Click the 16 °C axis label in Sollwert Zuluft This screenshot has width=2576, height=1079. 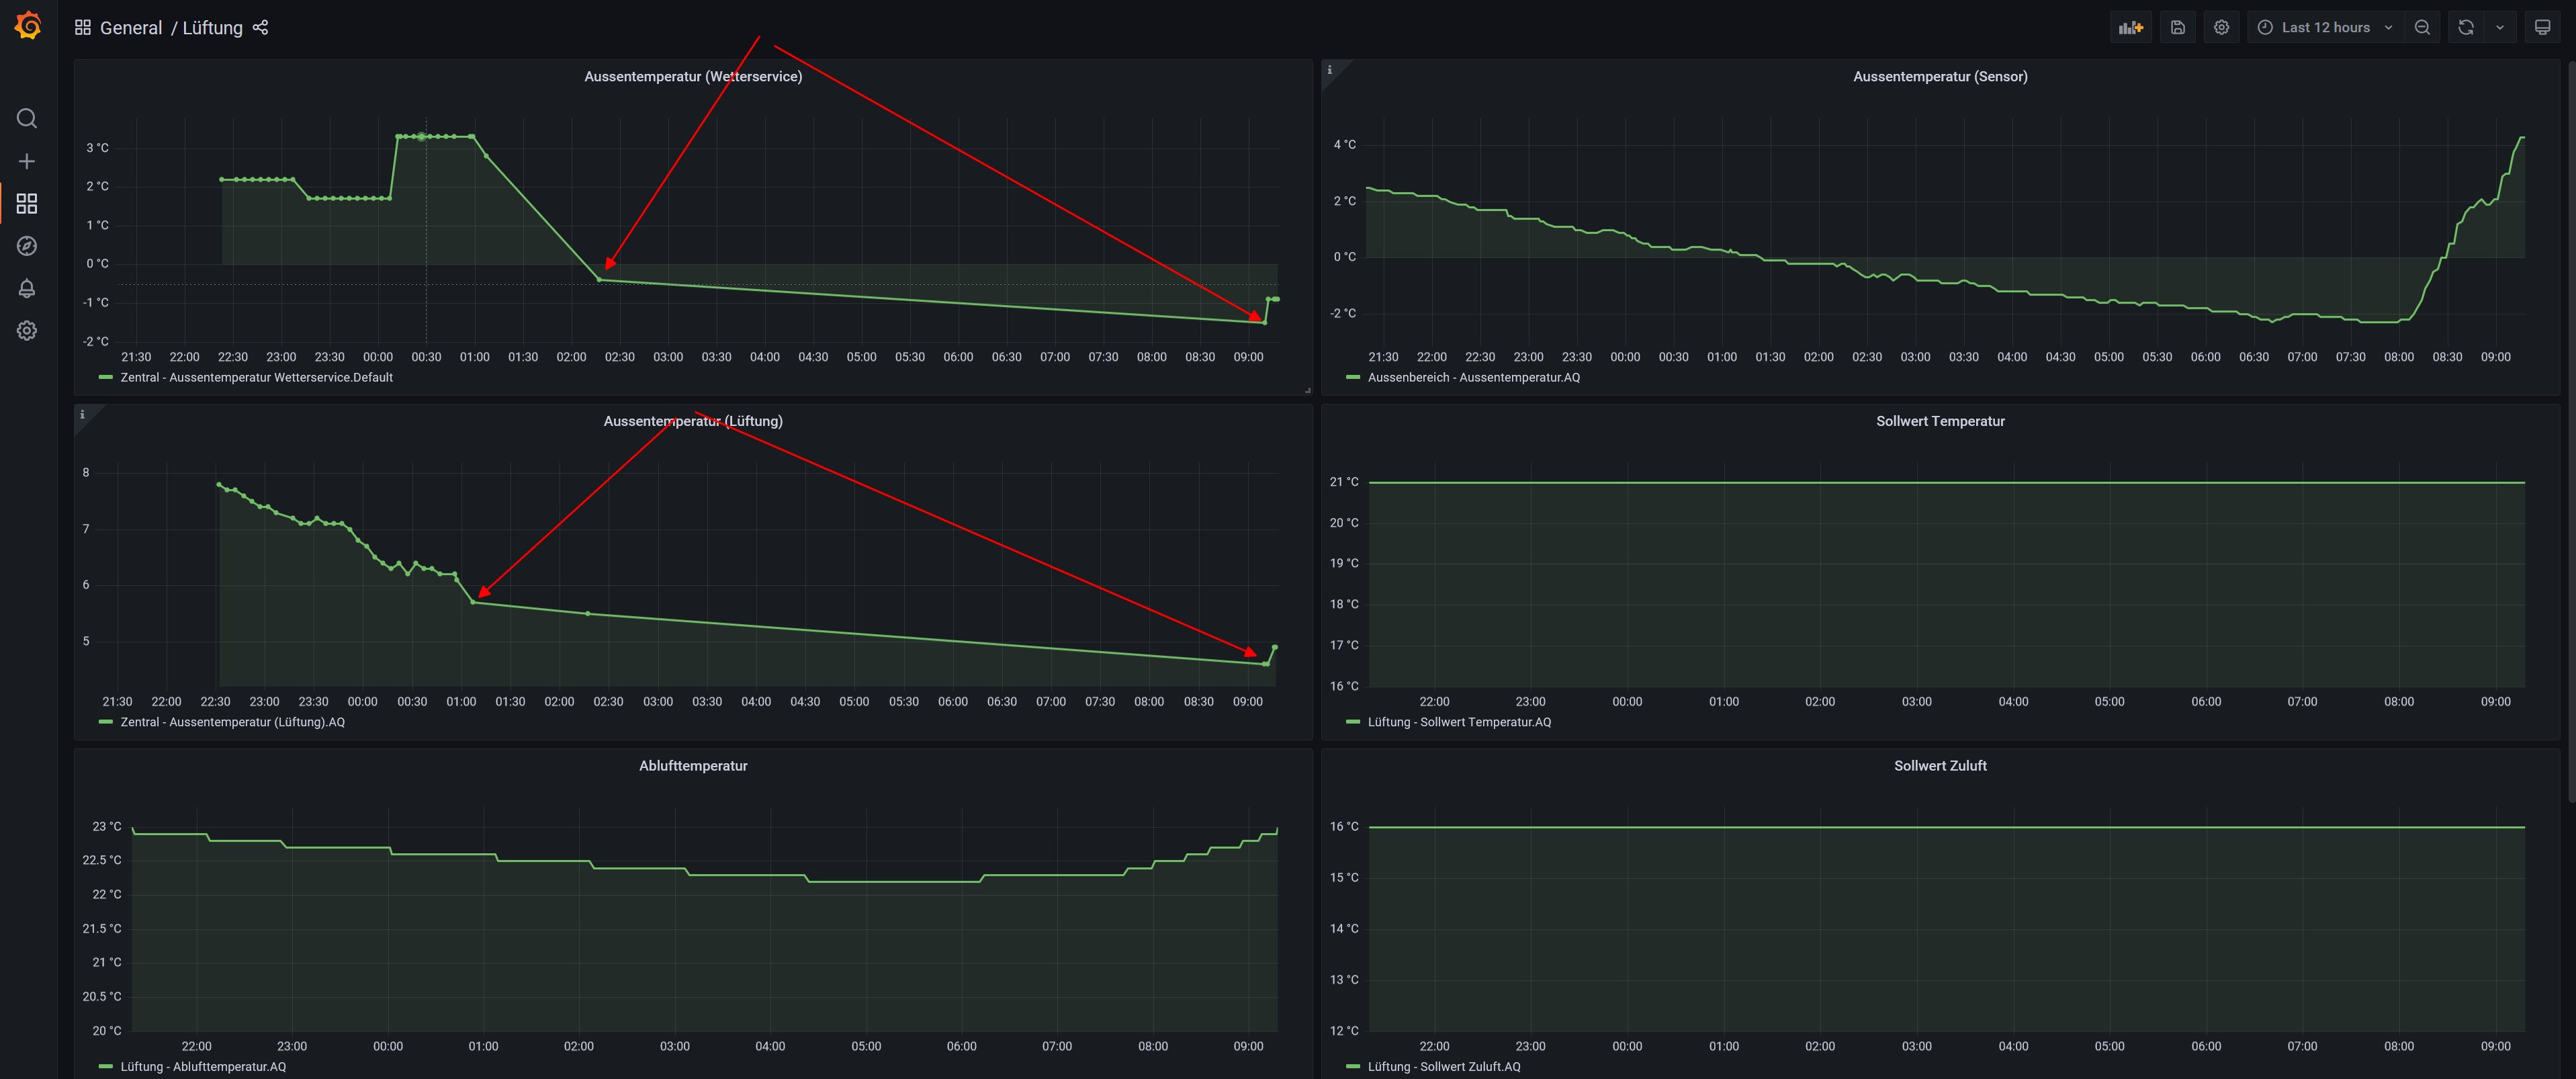pyautogui.click(x=1344, y=827)
